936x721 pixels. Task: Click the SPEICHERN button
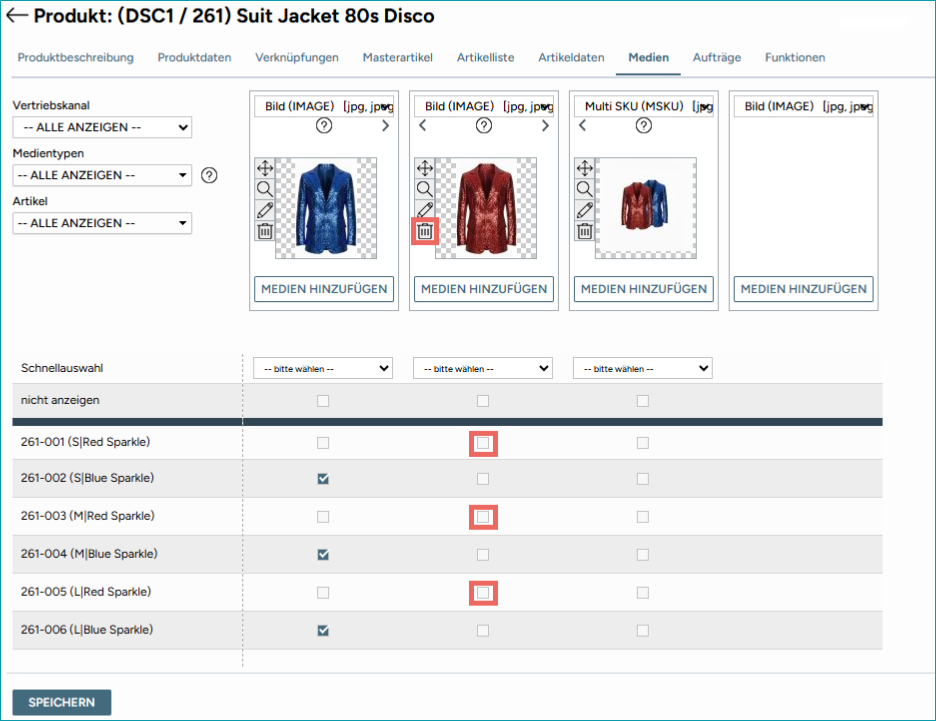click(x=61, y=702)
